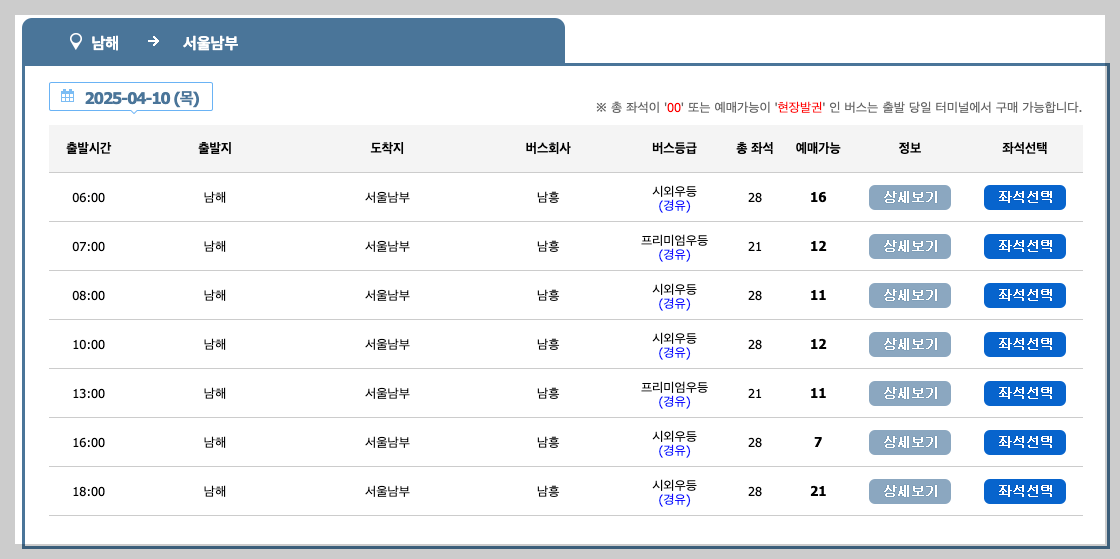This screenshot has height=559, width=1120.
Task: Click the arrow icon between 남해 and 서울남부
Action: [x=153, y=42]
